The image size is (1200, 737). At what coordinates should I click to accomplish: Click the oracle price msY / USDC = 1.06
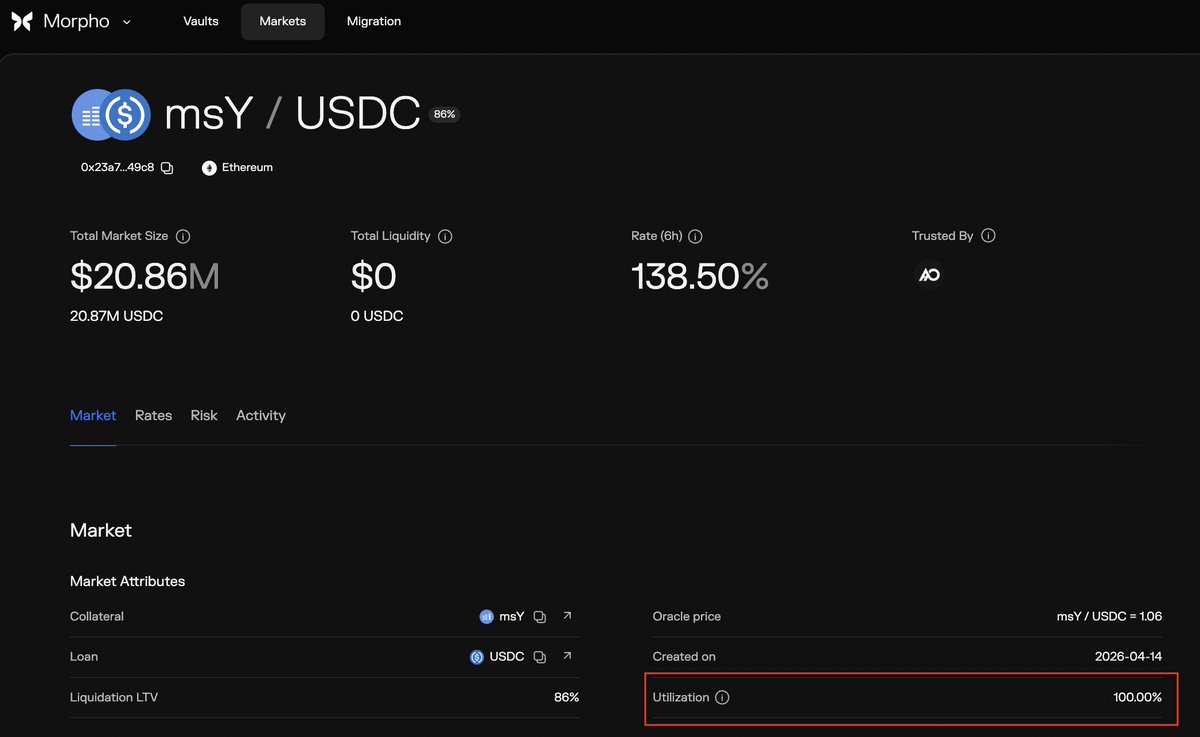coord(1109,617)
